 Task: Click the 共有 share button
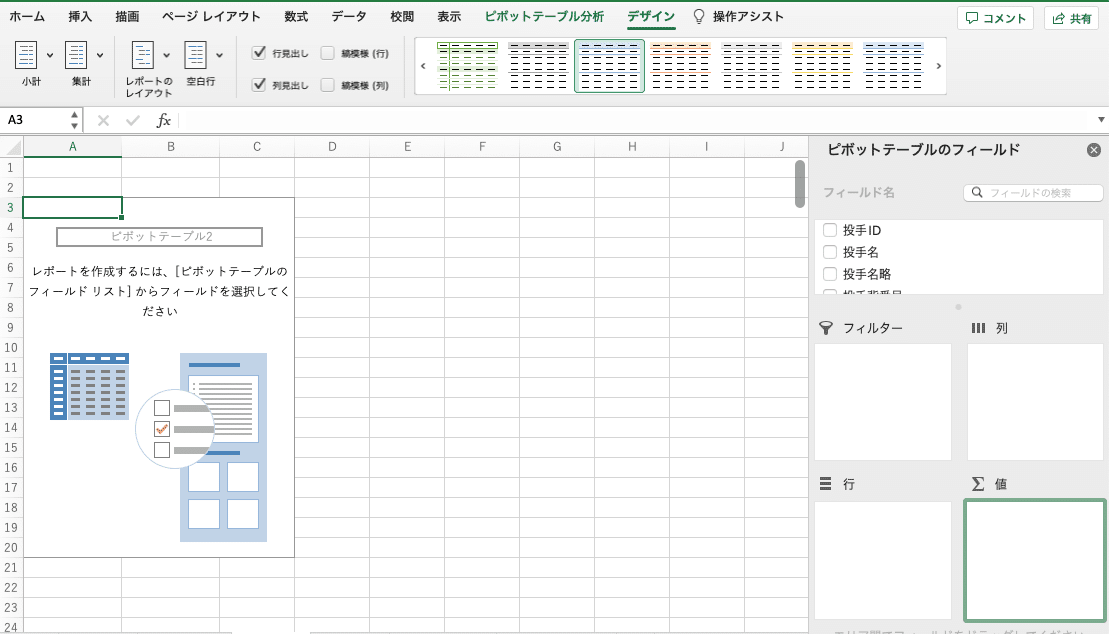click(1071, 18)
